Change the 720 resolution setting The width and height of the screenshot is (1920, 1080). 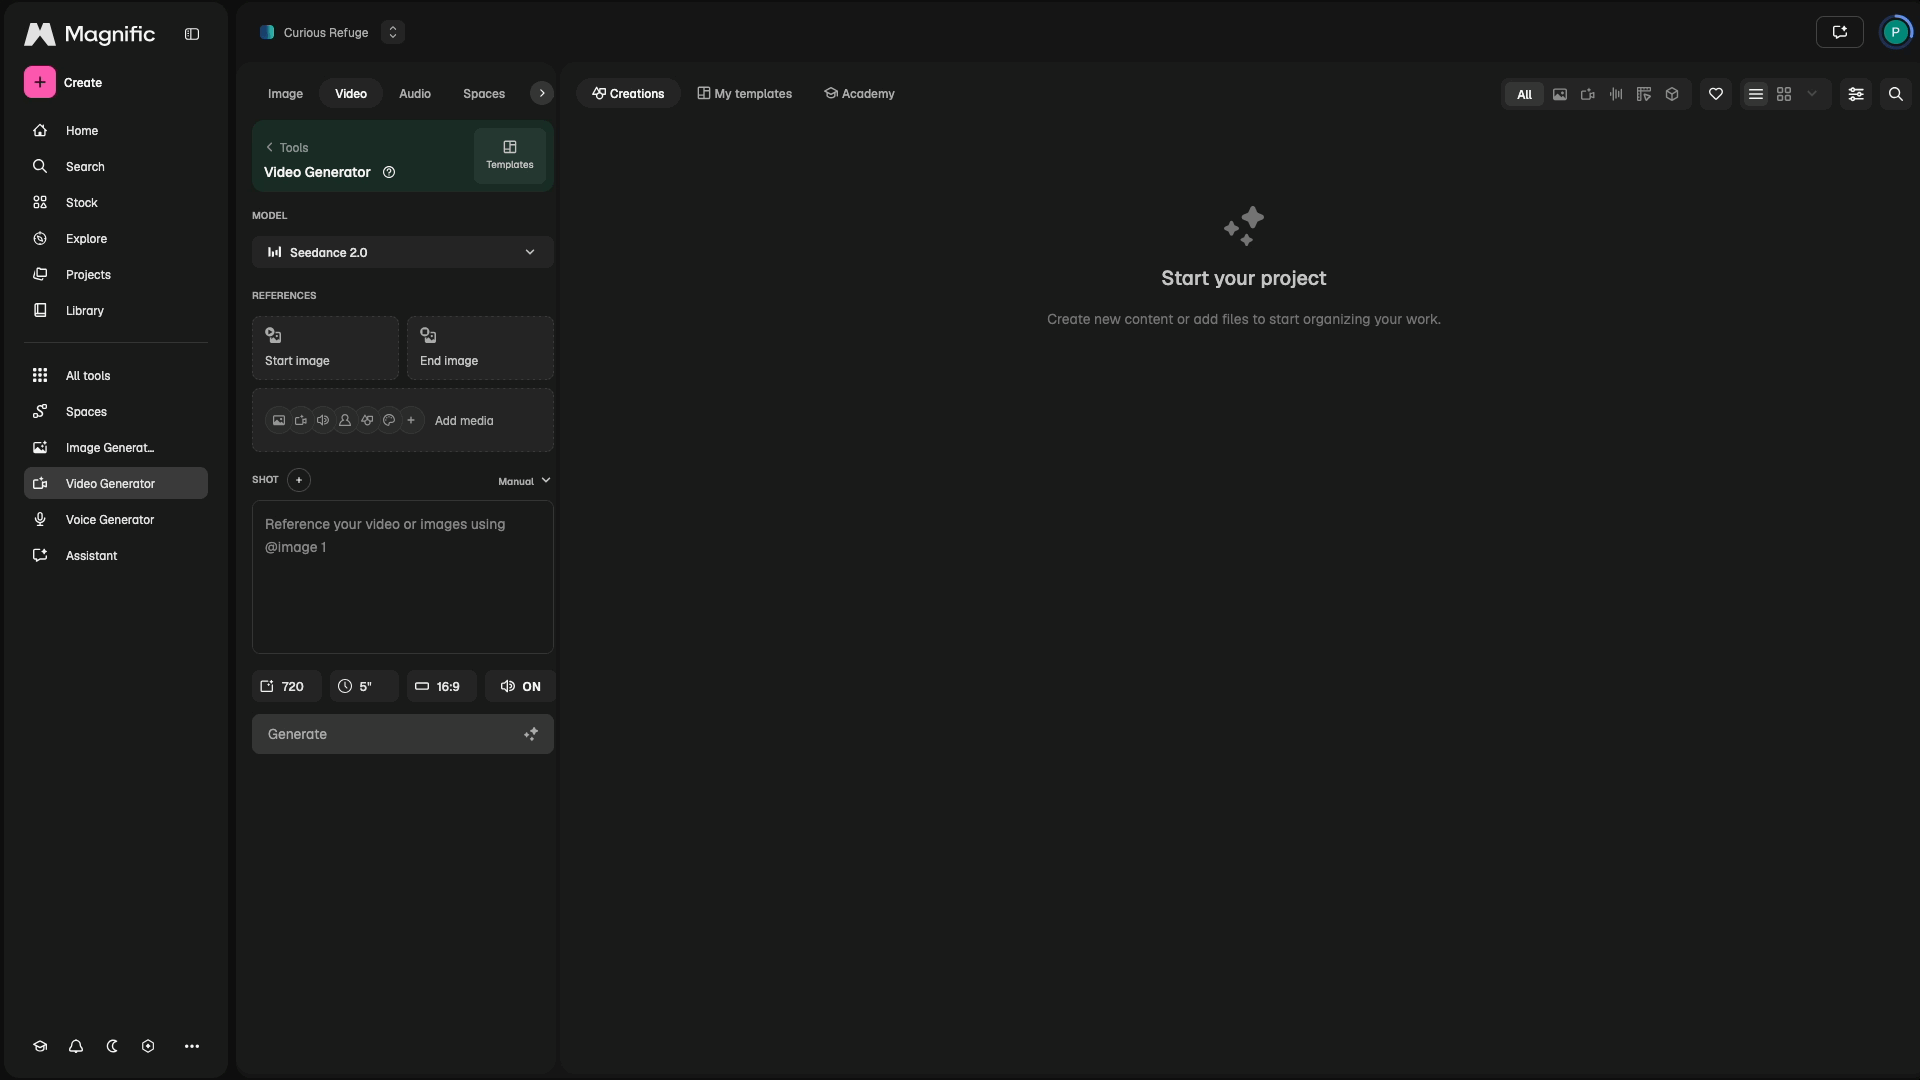286,686
